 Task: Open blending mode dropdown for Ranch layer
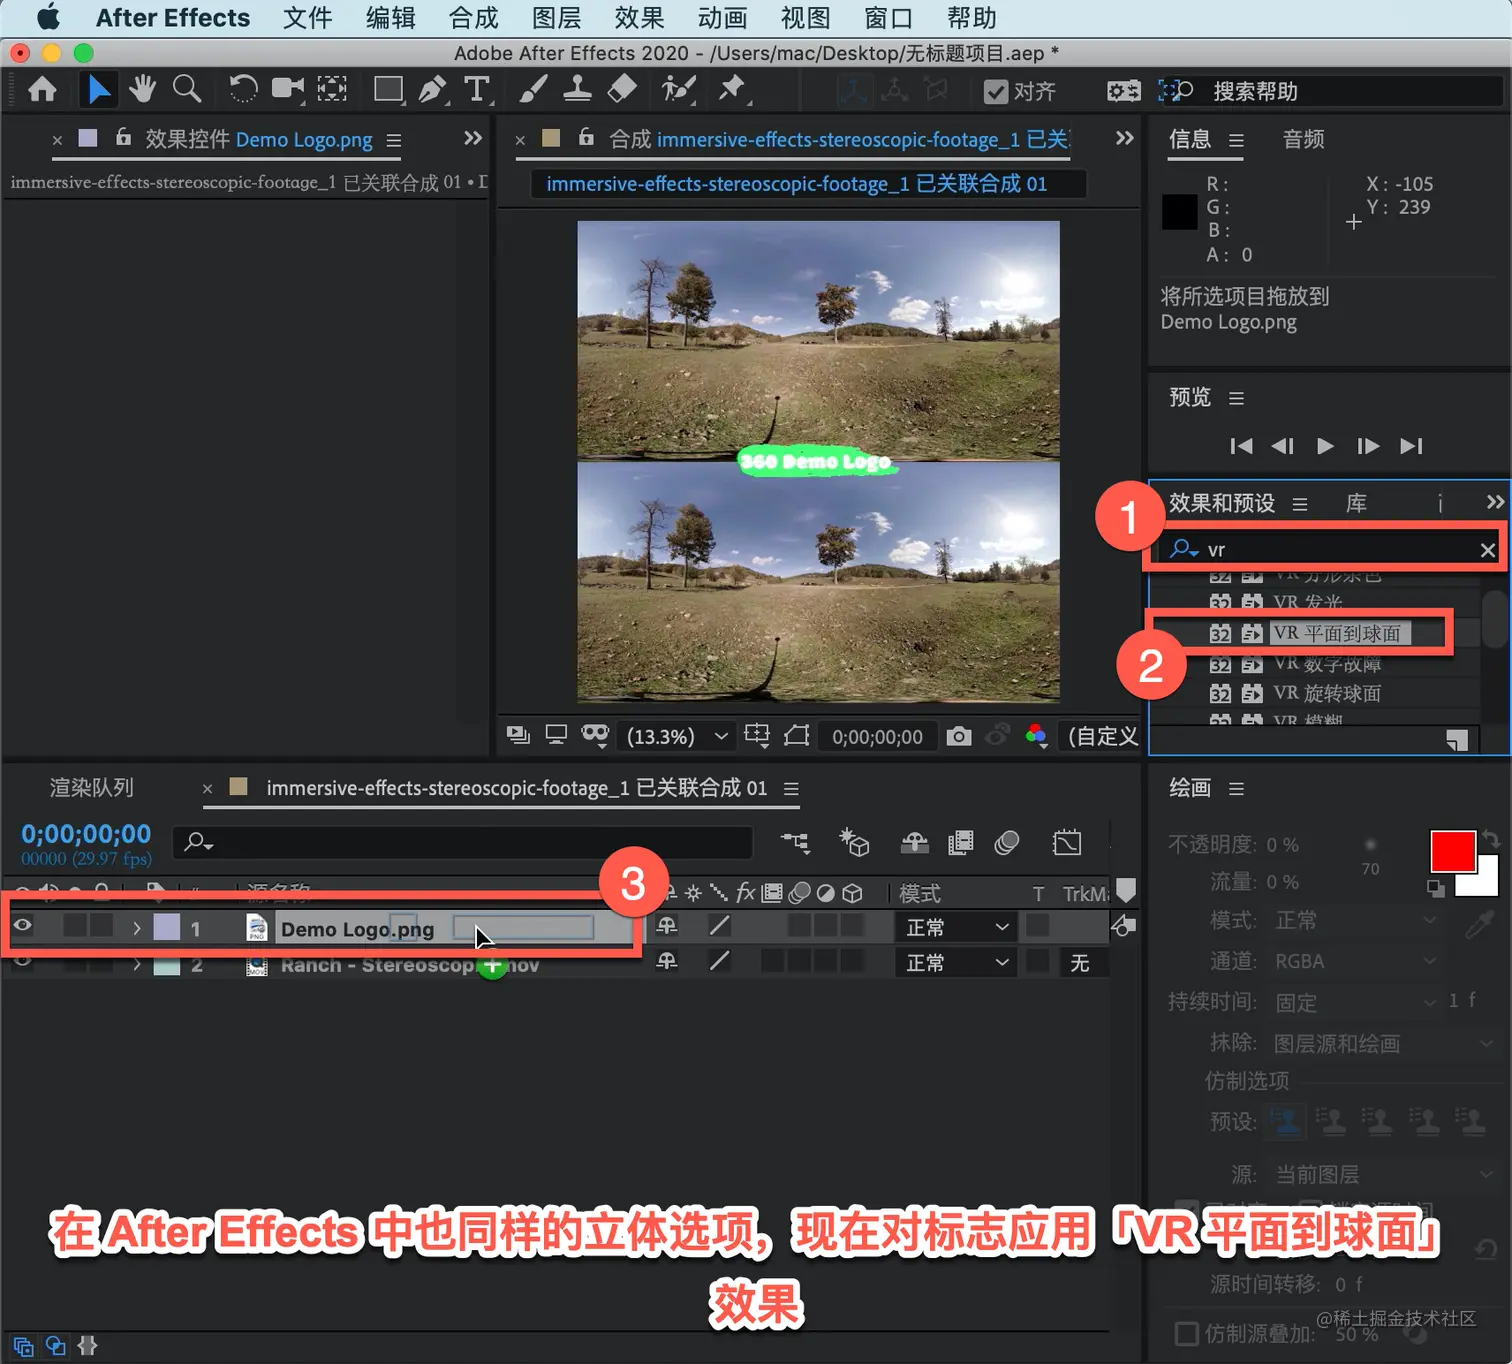pyautogui.click(x=957, y=962)
